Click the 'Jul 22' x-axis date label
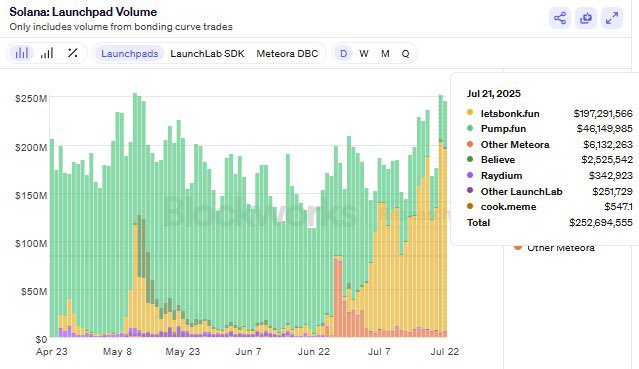Viewport: 639px width, 369px height. coord(445,351)
